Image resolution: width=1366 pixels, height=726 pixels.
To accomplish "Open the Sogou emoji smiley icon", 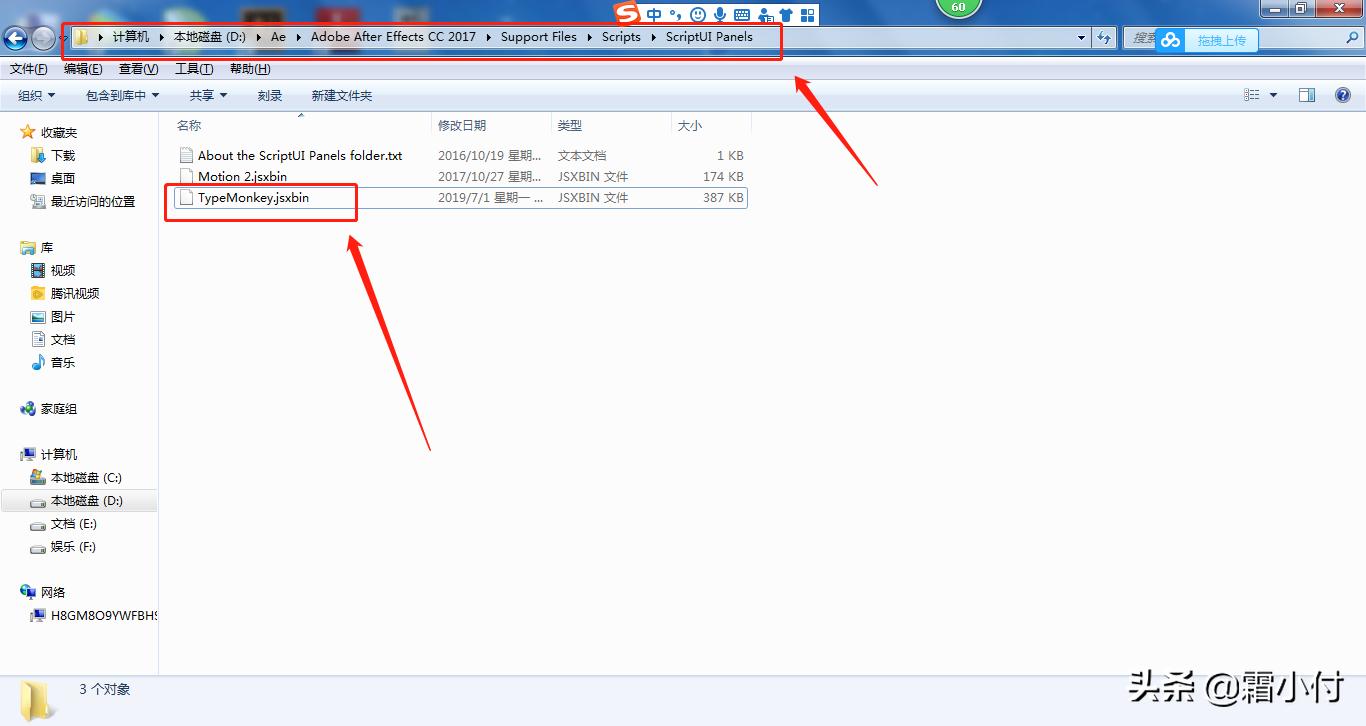I will click(x=698, y=15).
